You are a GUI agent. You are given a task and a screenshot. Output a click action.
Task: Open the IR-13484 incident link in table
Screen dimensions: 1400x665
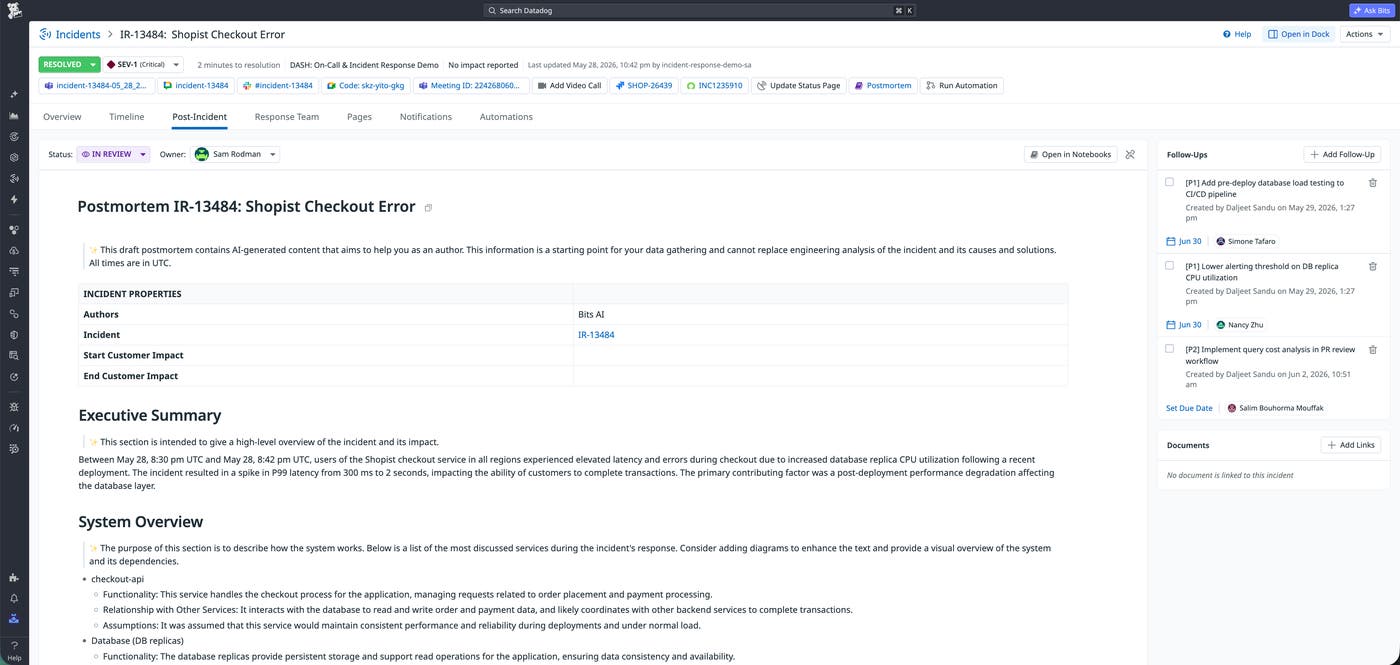tap(596, 335)
